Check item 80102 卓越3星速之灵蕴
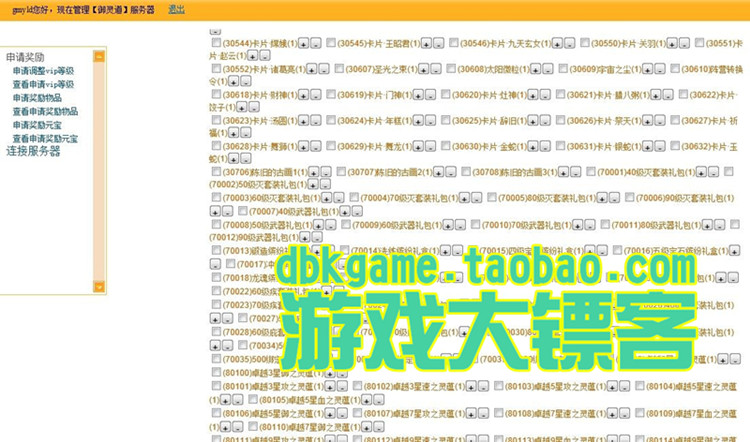The height and width of the screenshot is (442, 750). 357,386
